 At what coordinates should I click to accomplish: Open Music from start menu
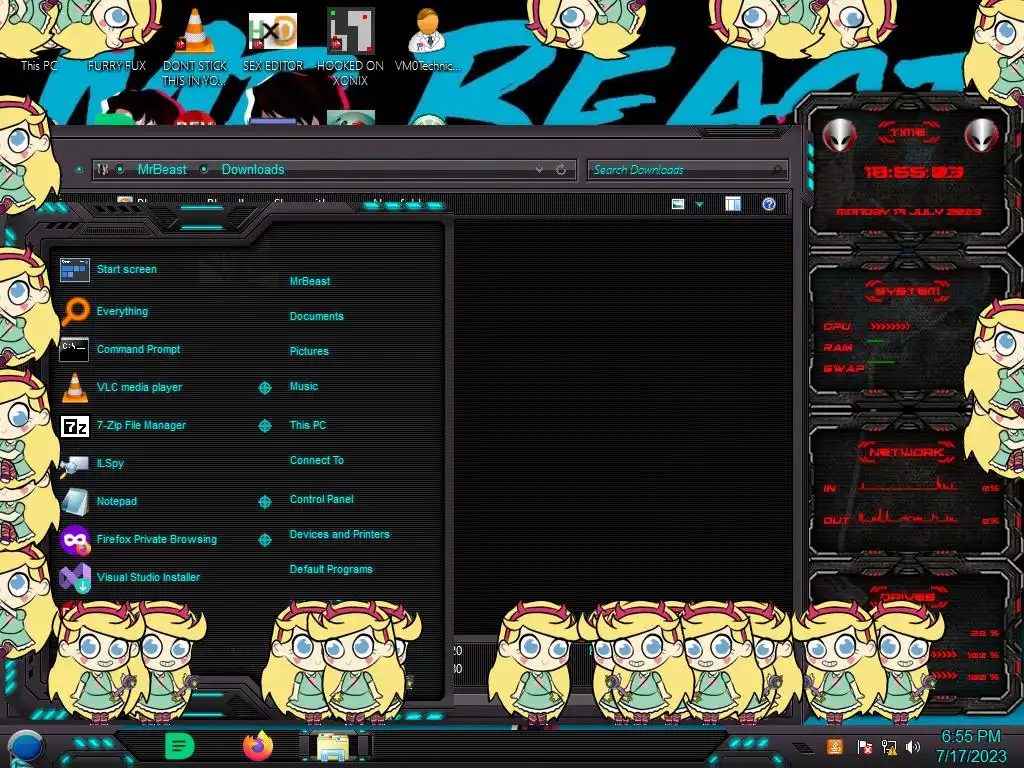coord(304,387)
